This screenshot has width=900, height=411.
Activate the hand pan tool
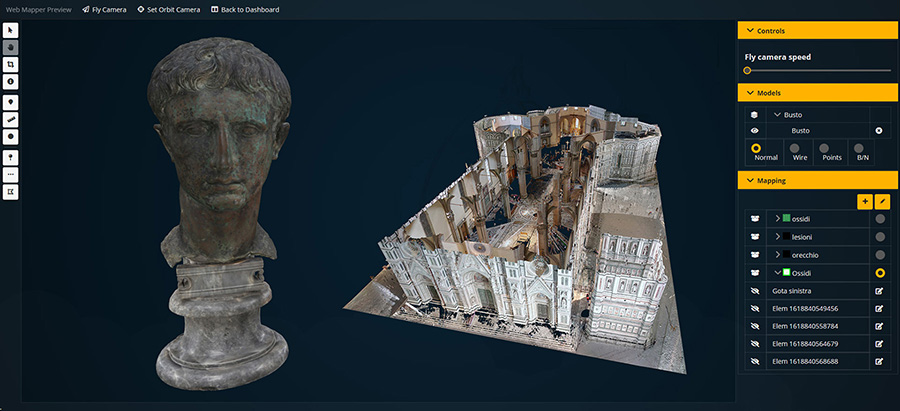(10, 47)
